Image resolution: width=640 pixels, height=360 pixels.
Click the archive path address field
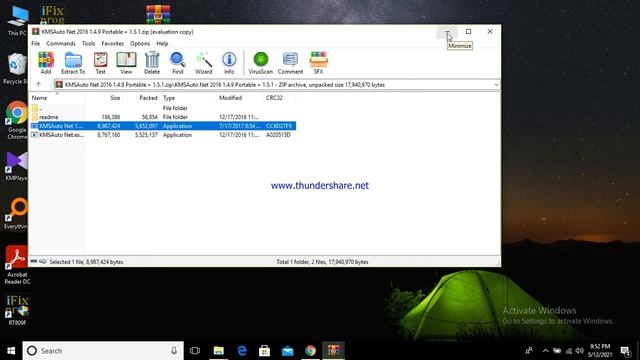tap(277, 84)
